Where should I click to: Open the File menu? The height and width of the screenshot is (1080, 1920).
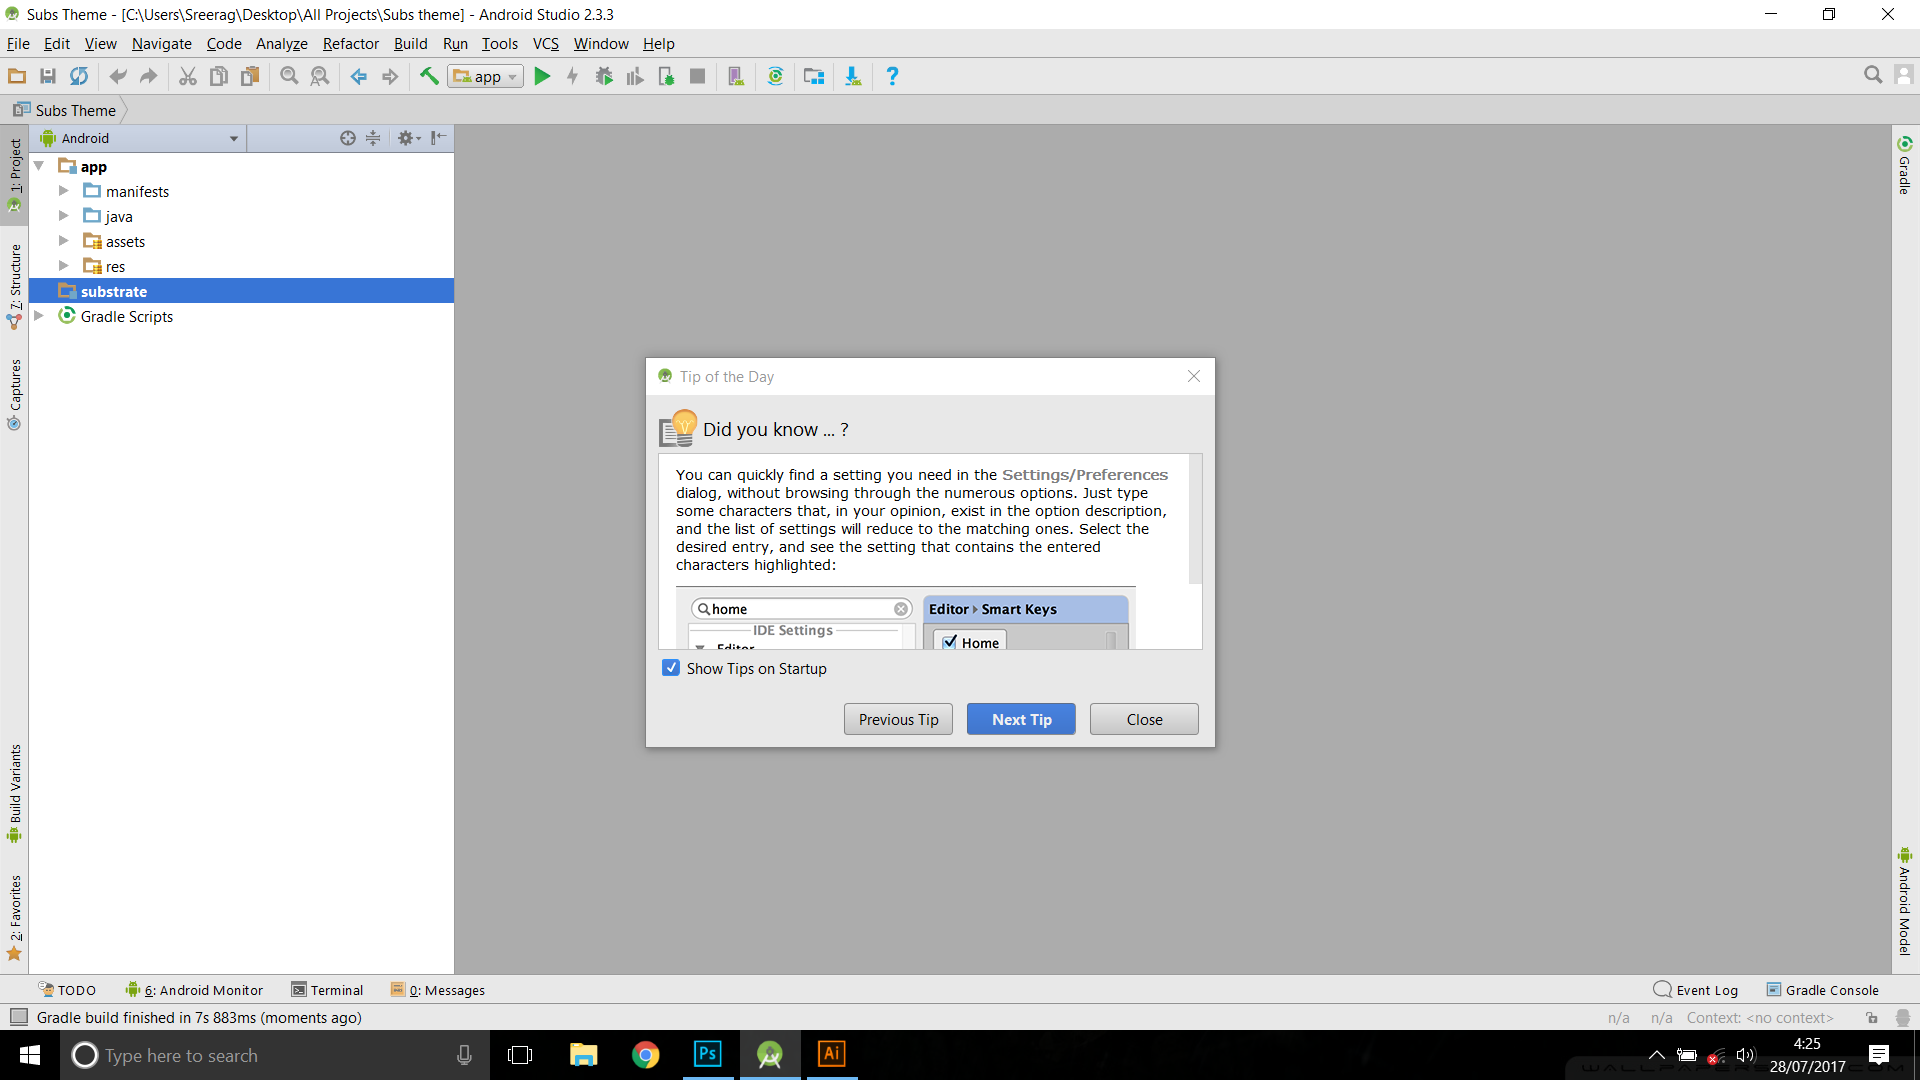18,43
